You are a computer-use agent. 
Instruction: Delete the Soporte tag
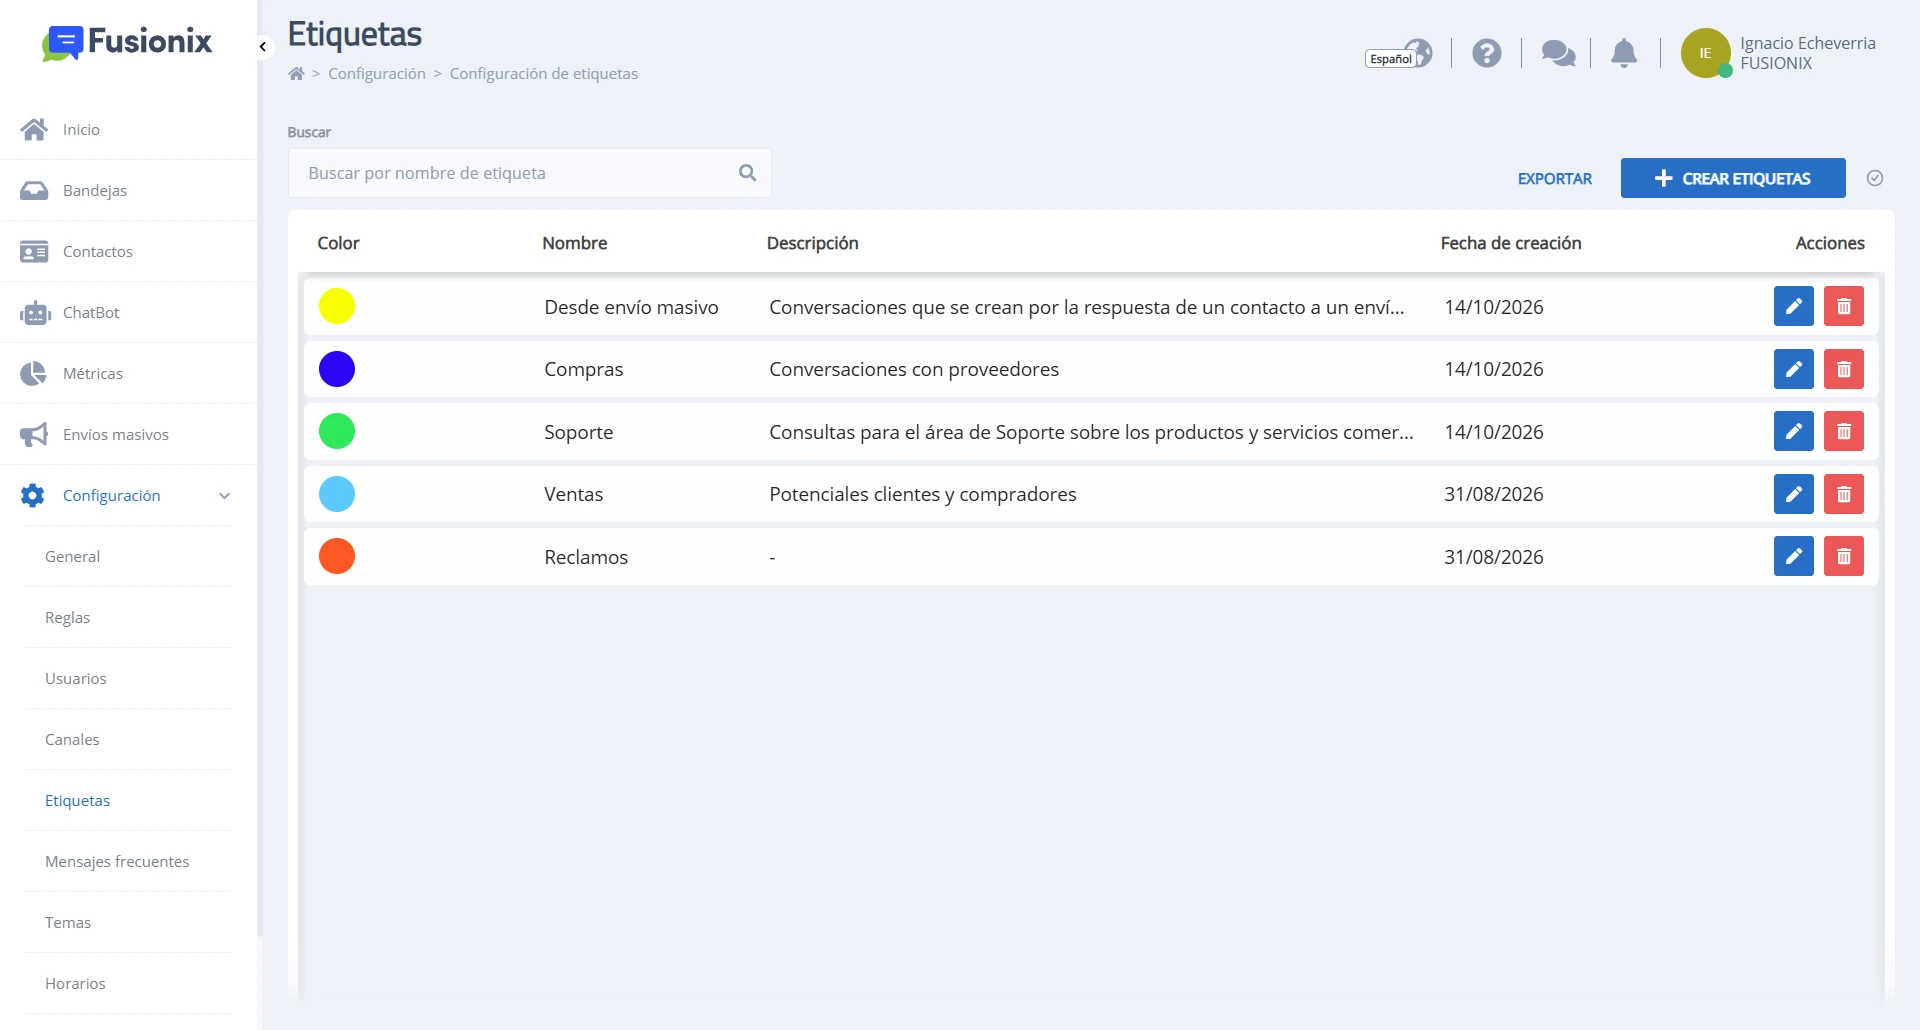[1843, 431]
